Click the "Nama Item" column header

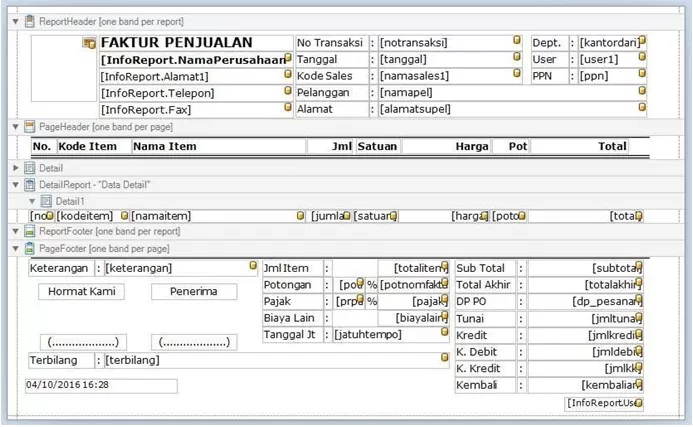(165, 146)
